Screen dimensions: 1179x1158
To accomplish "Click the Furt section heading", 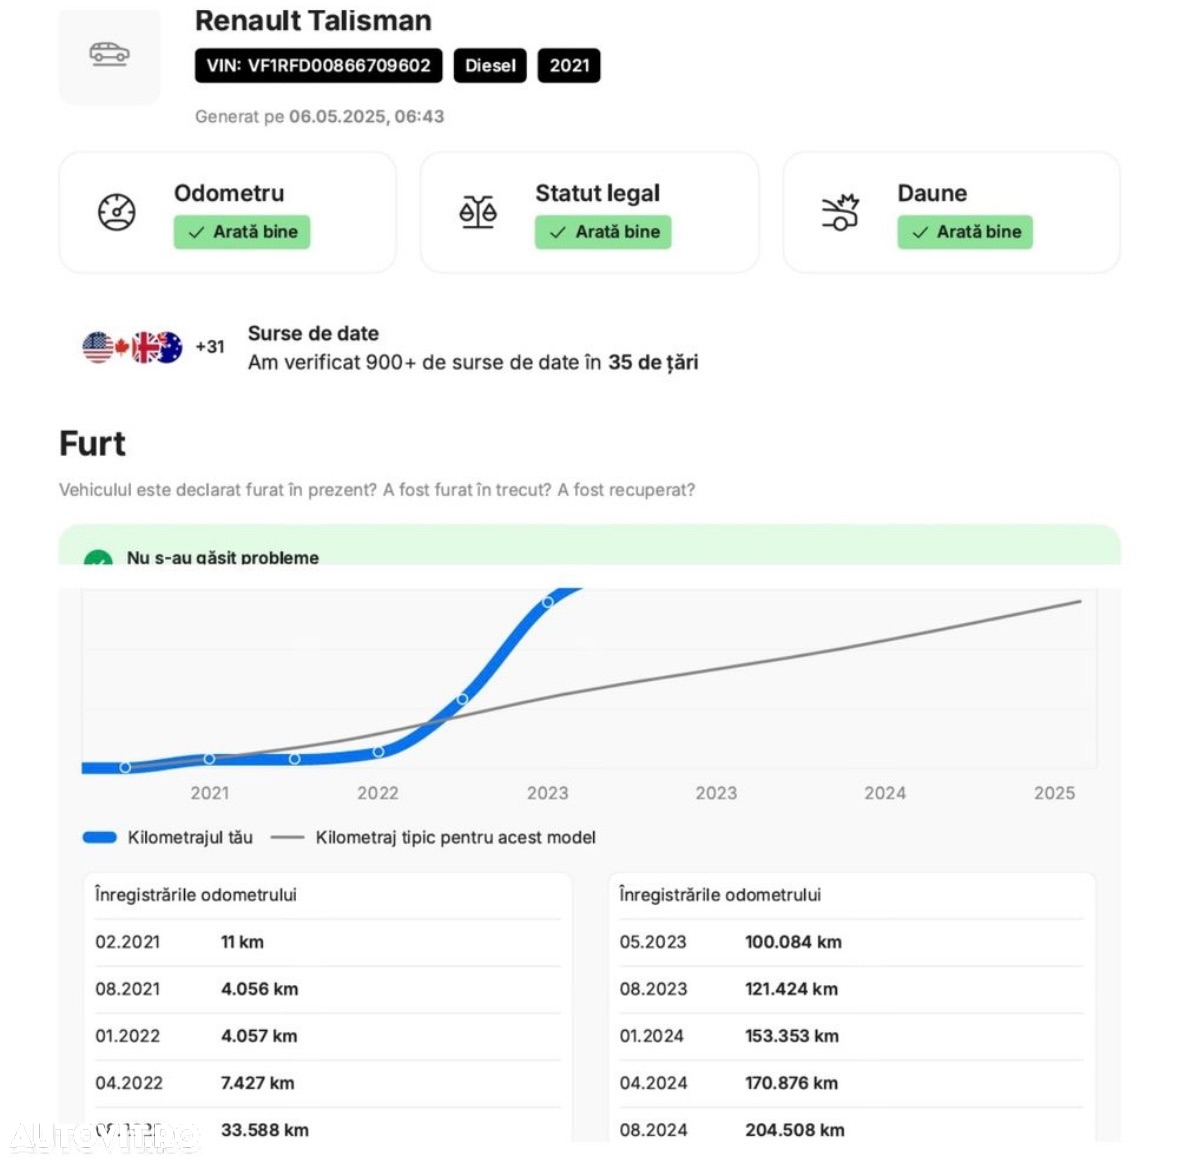I will (92, 444).
